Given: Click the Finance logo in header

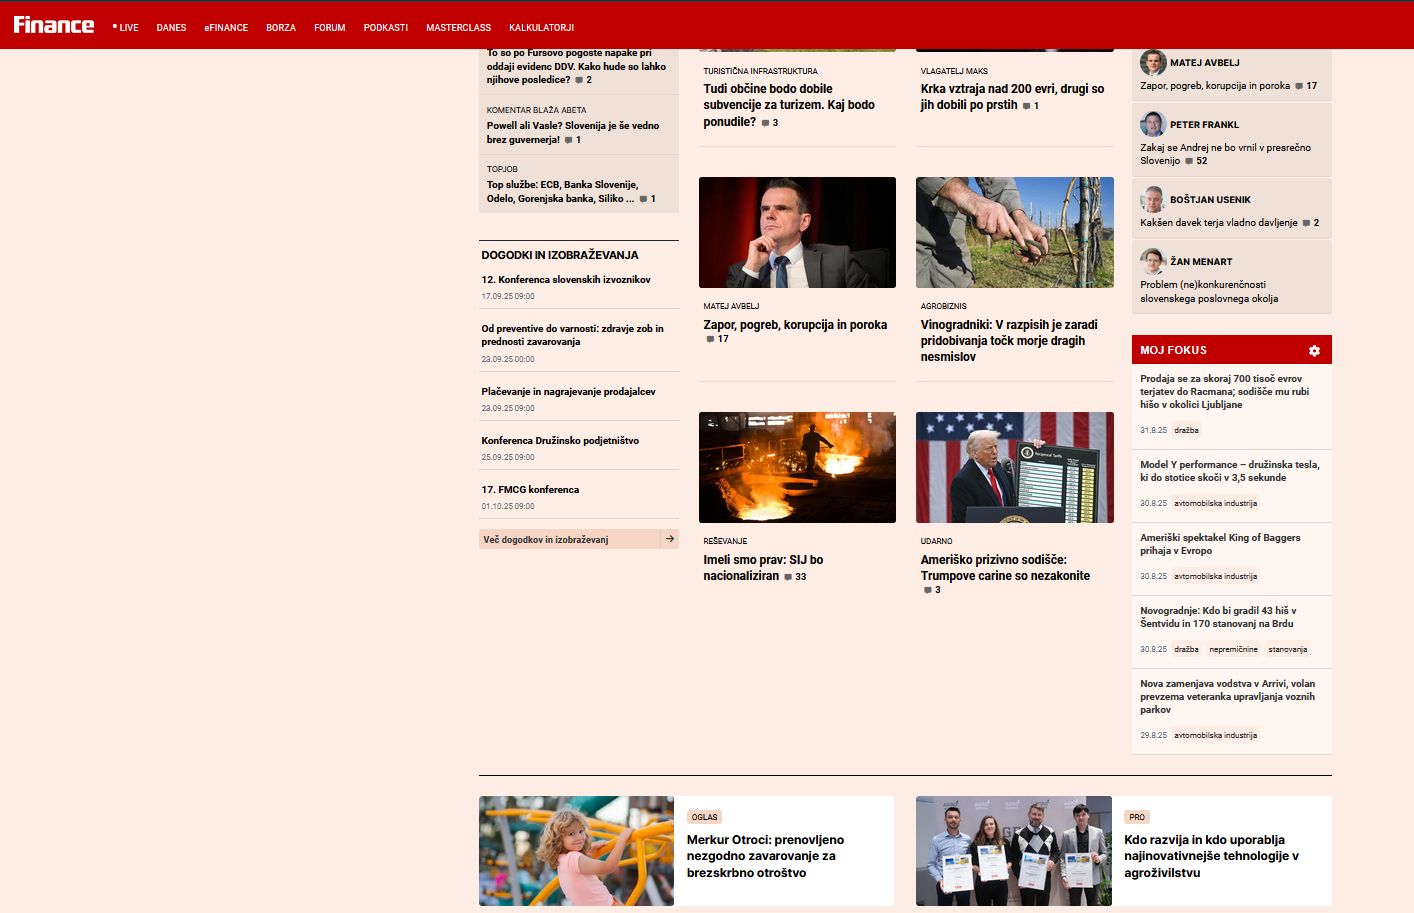Looking at the screenshot, I should tap(54, 25).
